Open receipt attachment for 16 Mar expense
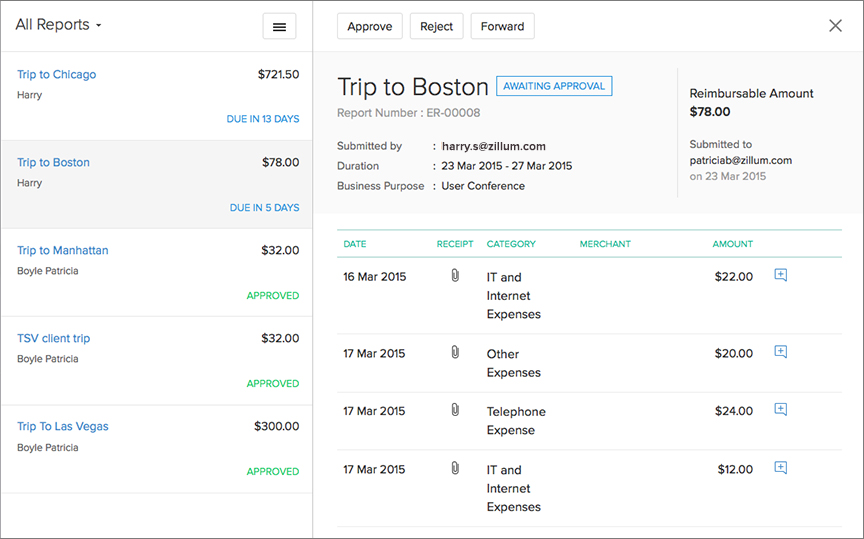 (x=455, y=276)
